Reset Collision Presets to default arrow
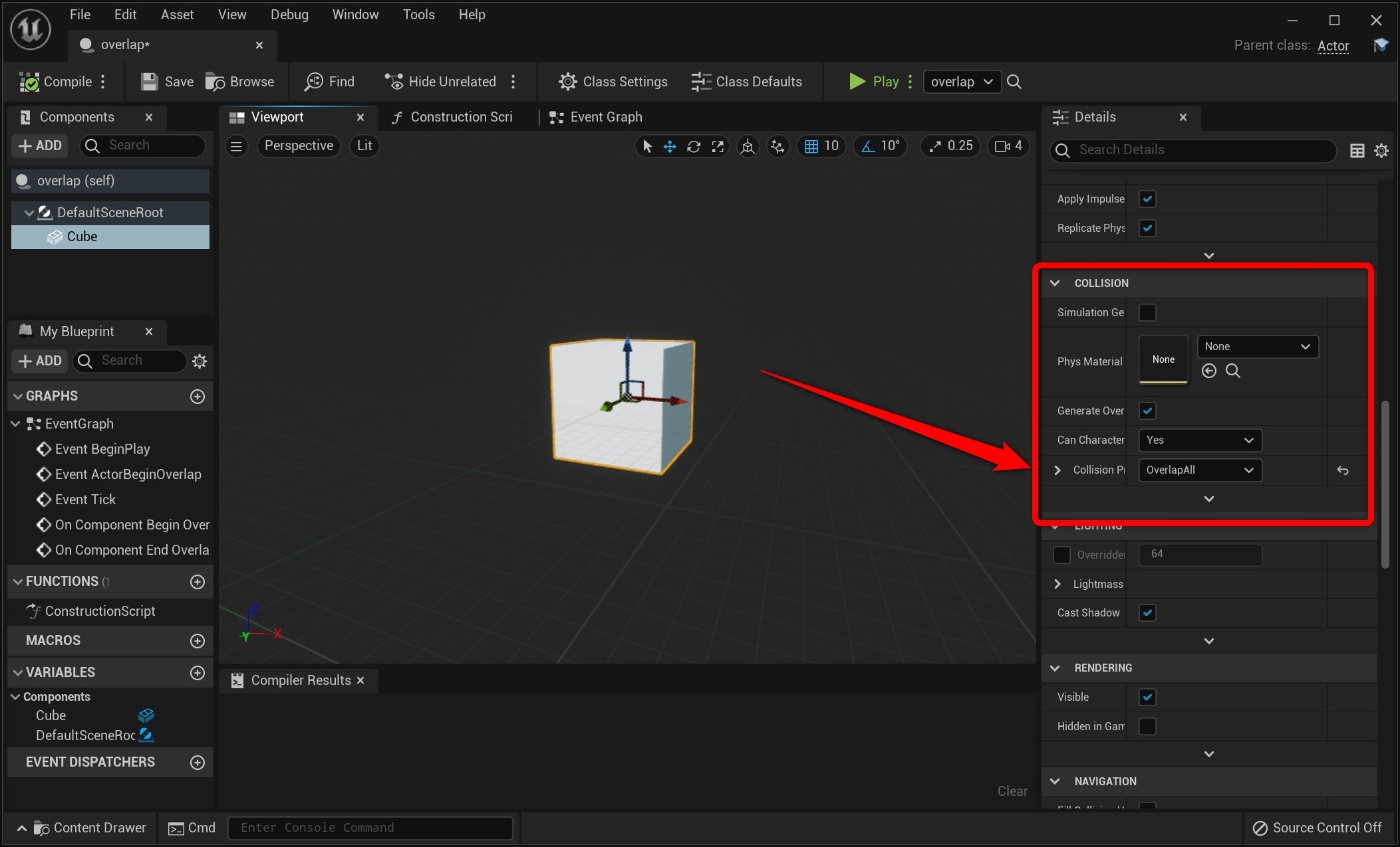Screen dimensions: 1400x847 pos(1342,470)
